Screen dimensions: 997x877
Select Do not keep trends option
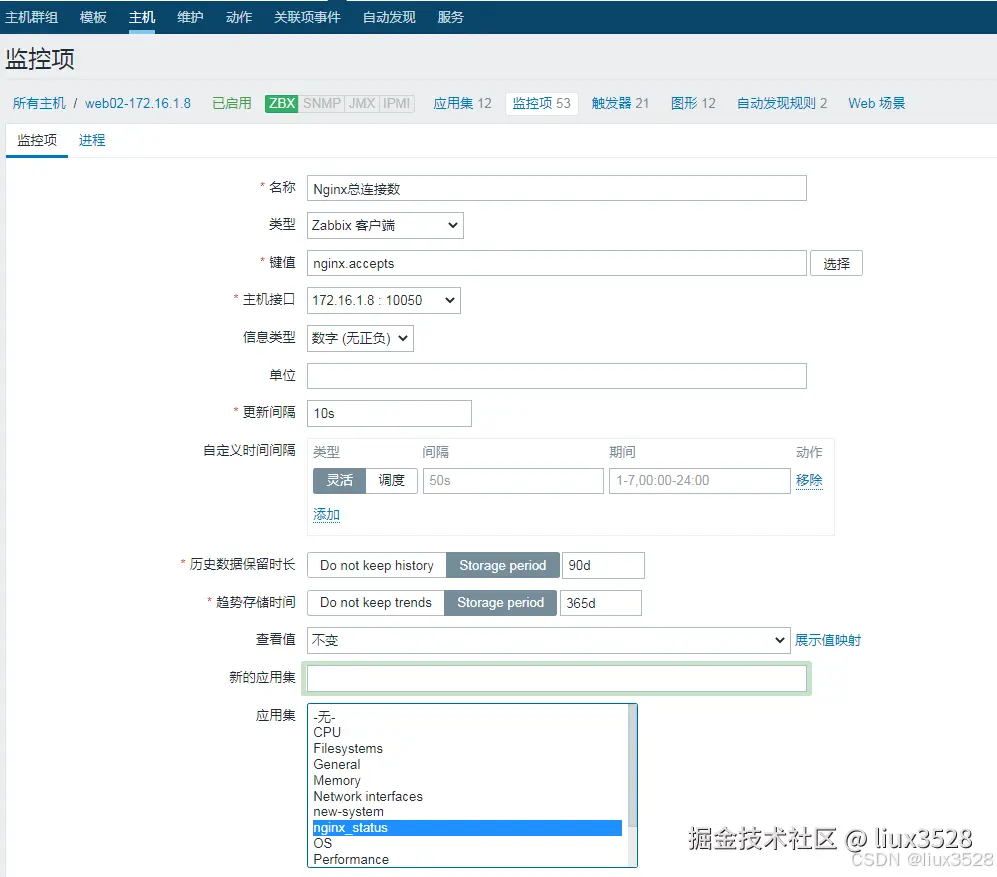click(x=375, y=603)
